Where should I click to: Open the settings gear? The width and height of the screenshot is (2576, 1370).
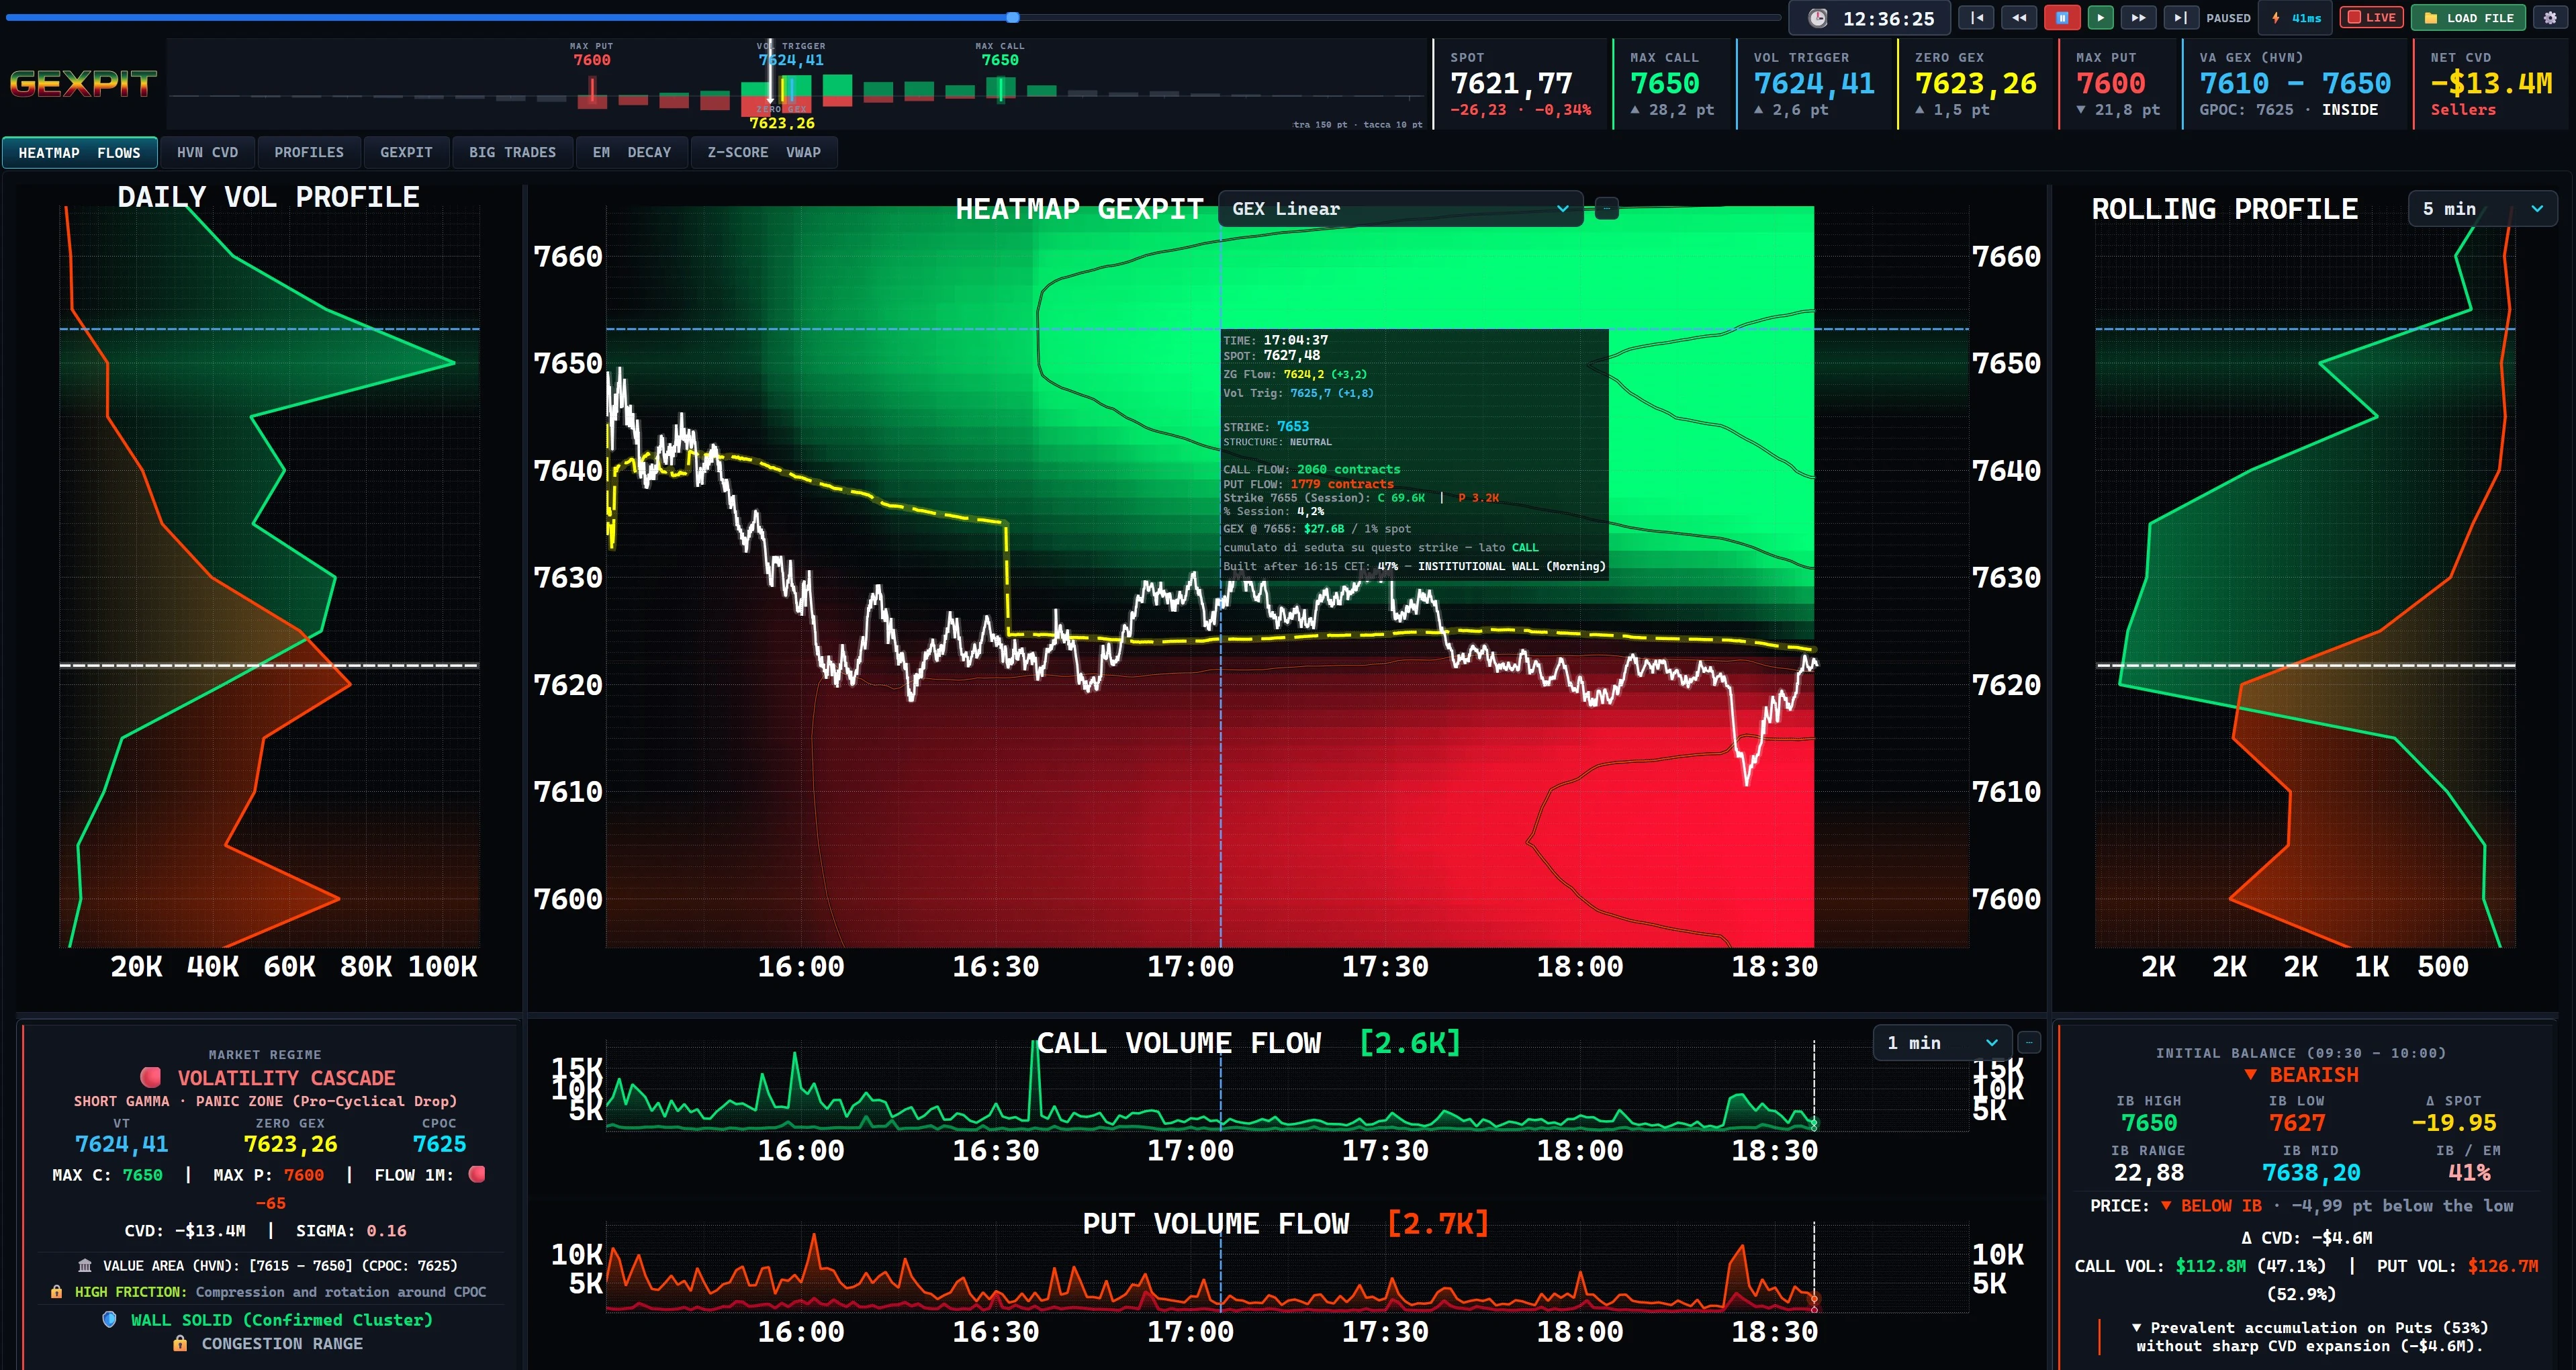point(2550,18)
